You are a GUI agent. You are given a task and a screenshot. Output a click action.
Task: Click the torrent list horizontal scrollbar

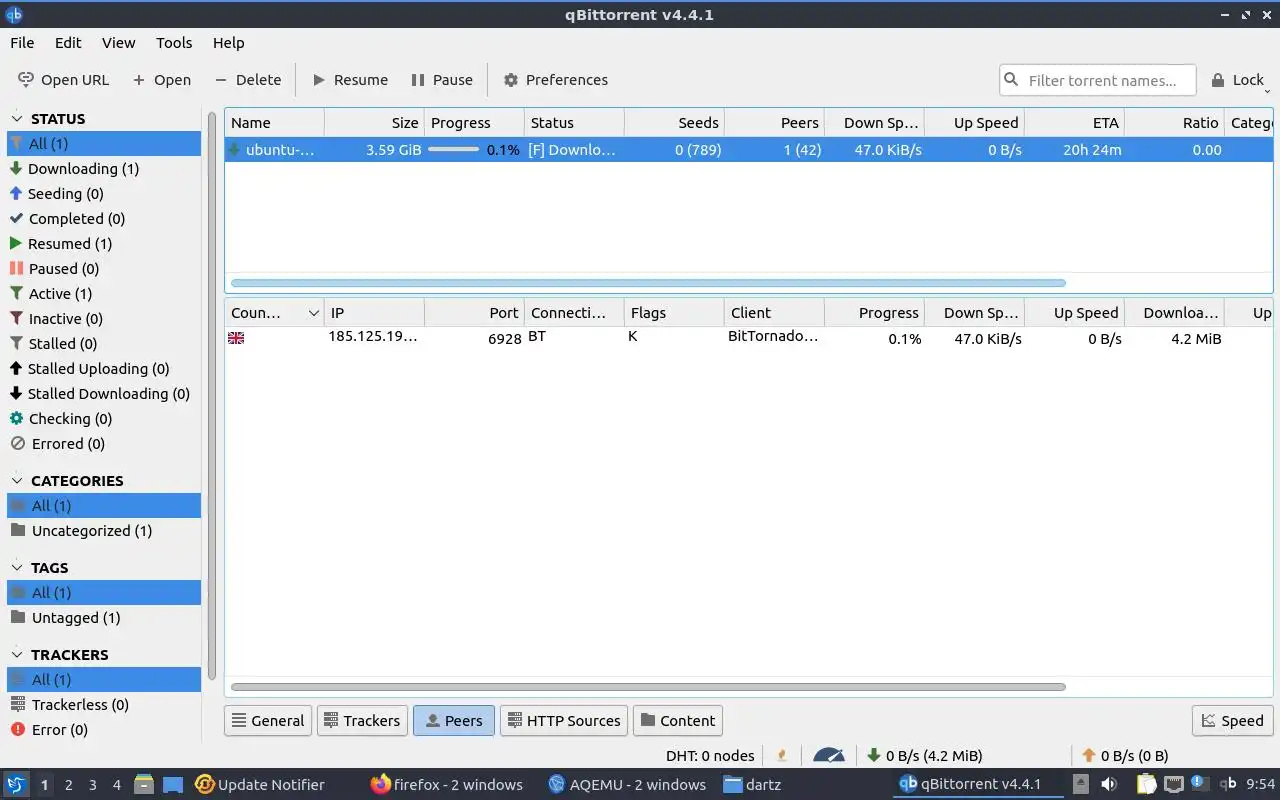[648, 283]
